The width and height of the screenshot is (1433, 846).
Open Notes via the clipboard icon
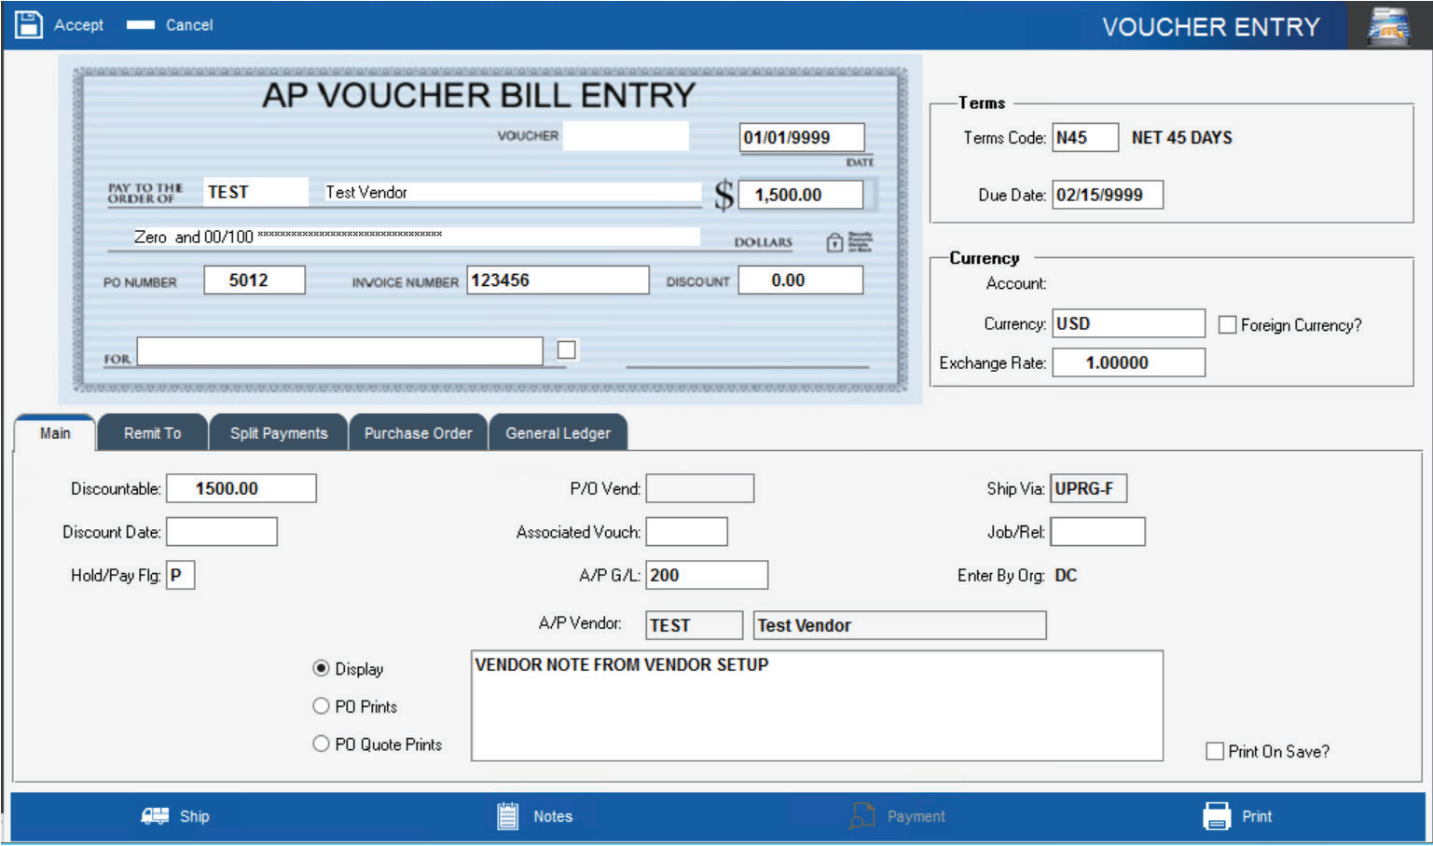pos(508,816)
